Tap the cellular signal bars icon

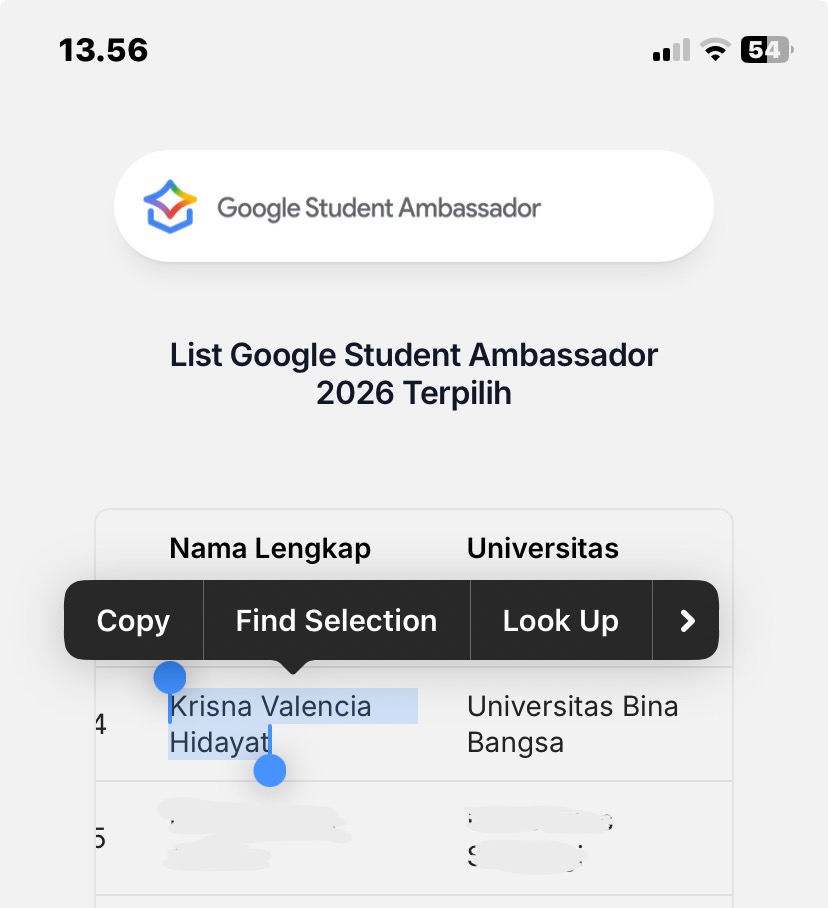[x=671, y=50]
